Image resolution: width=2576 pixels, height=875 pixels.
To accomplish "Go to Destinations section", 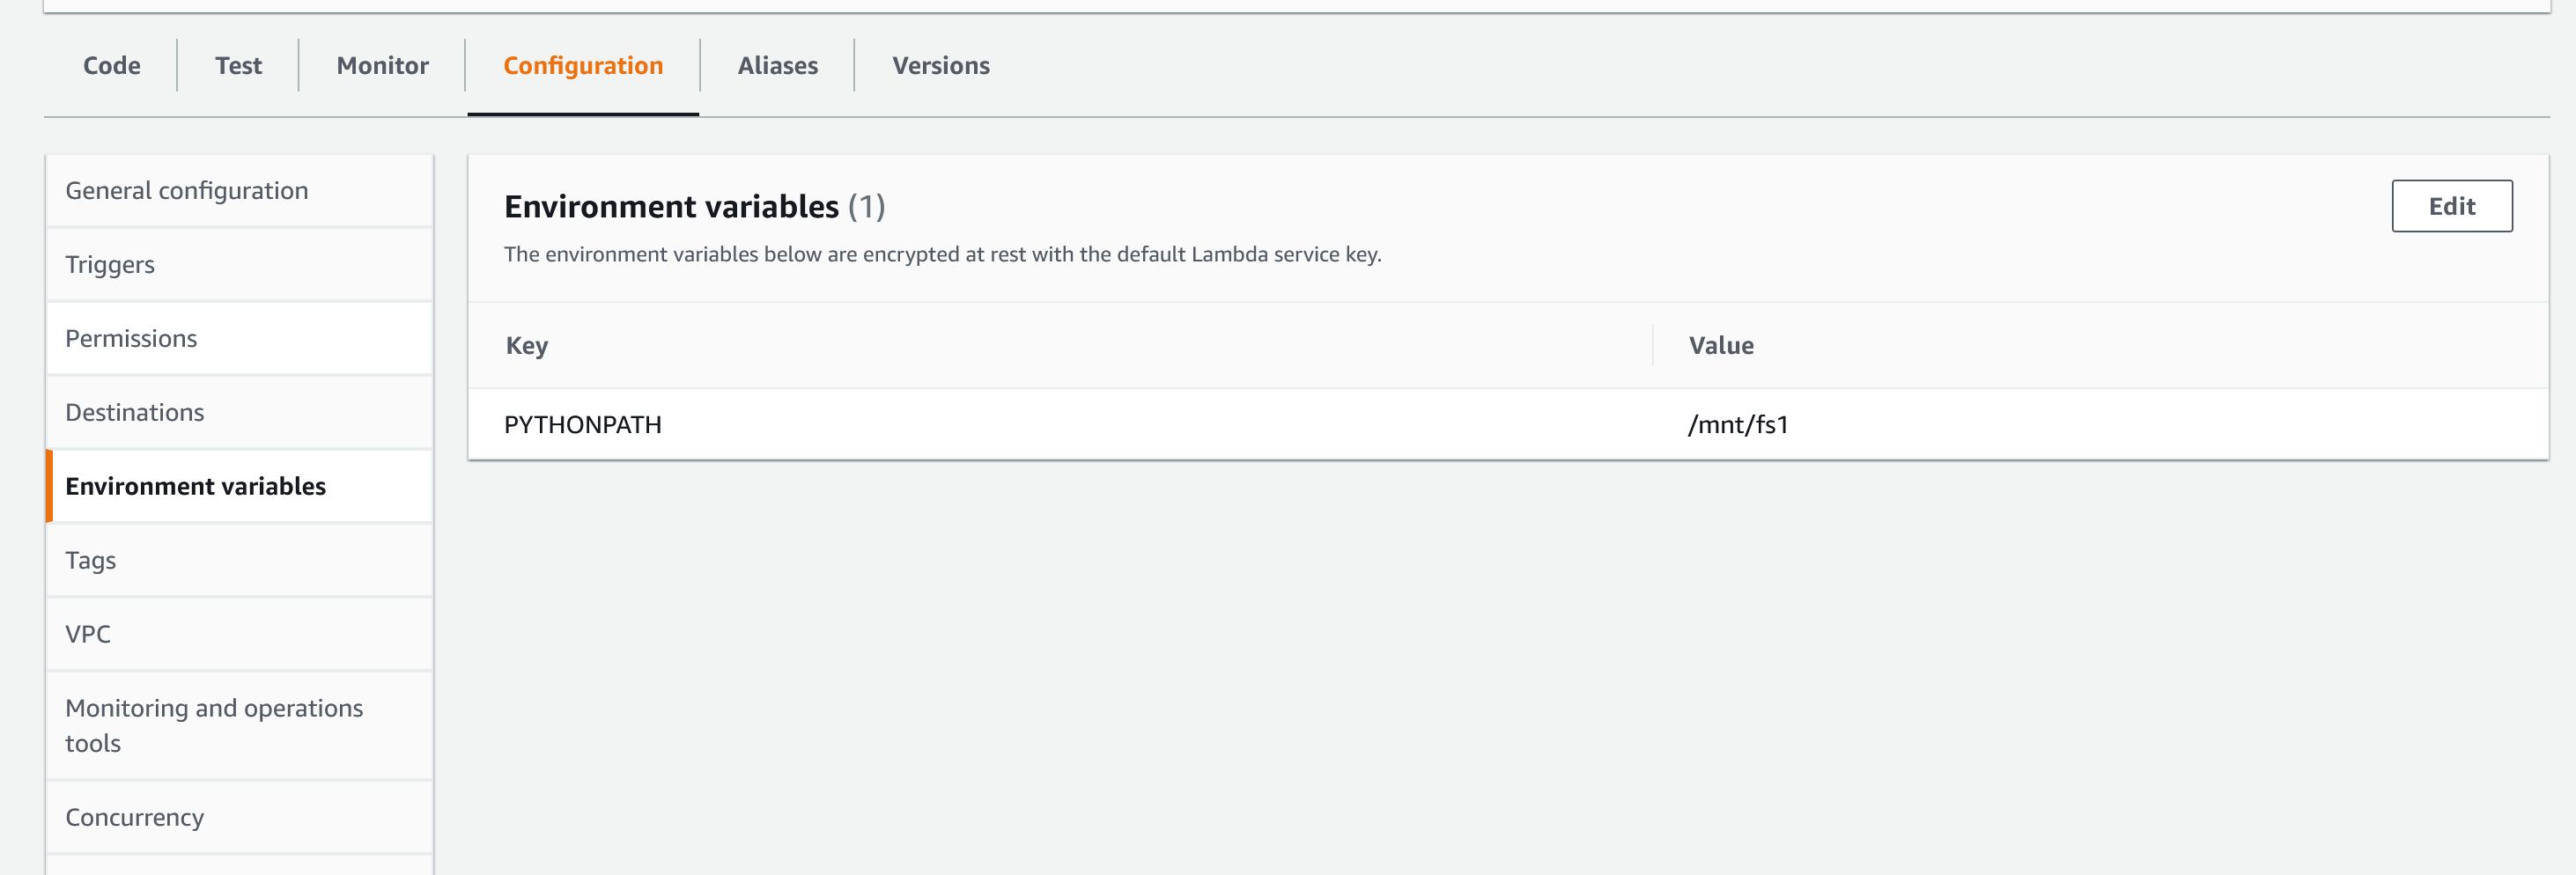I will 134,413.
